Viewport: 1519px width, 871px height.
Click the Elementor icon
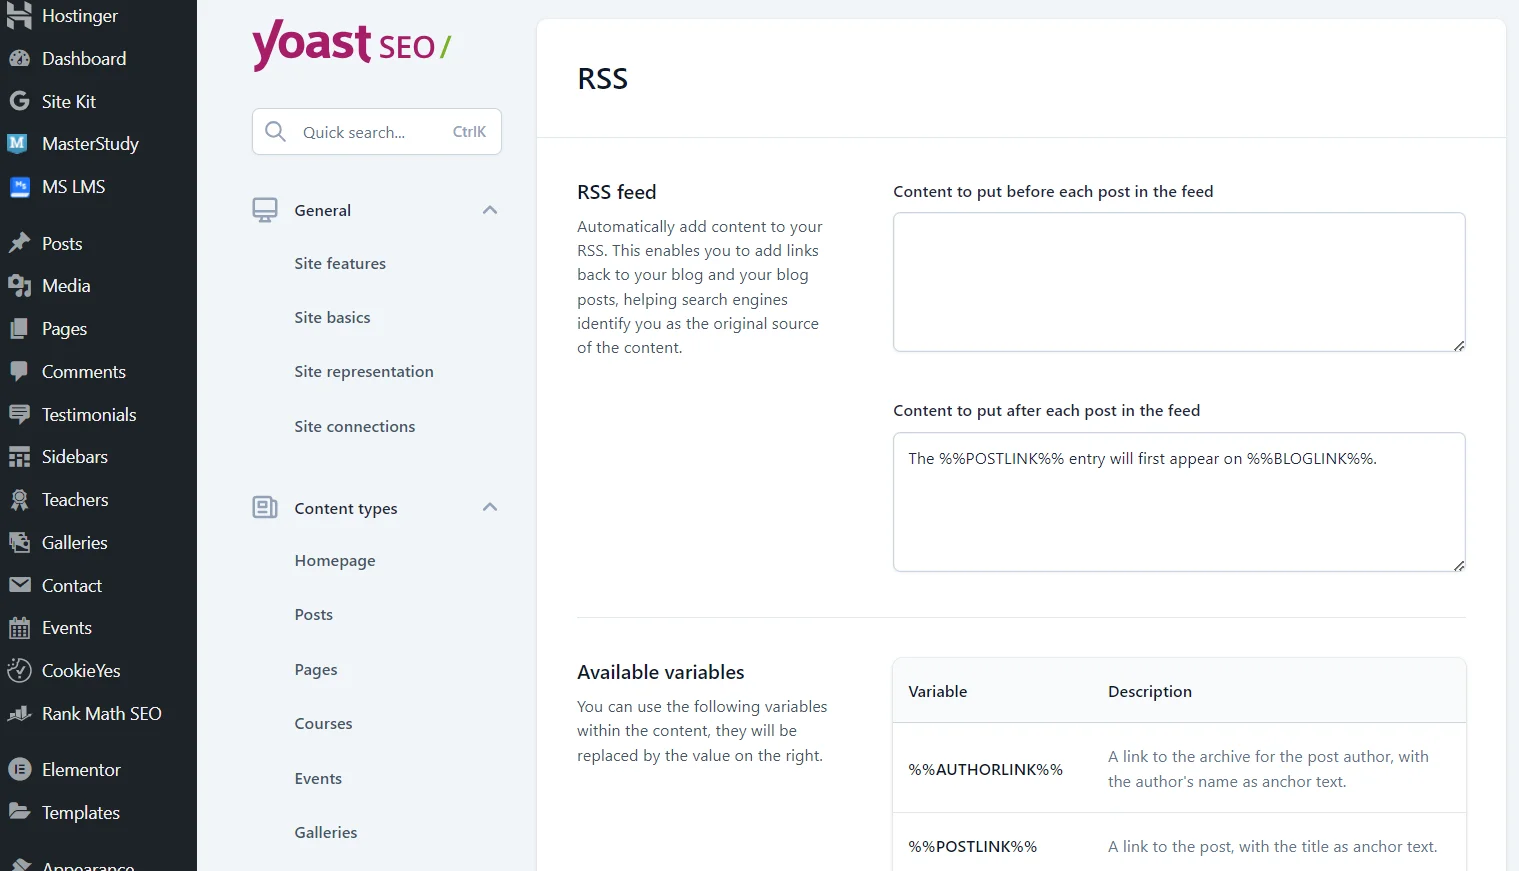point(19,769)
